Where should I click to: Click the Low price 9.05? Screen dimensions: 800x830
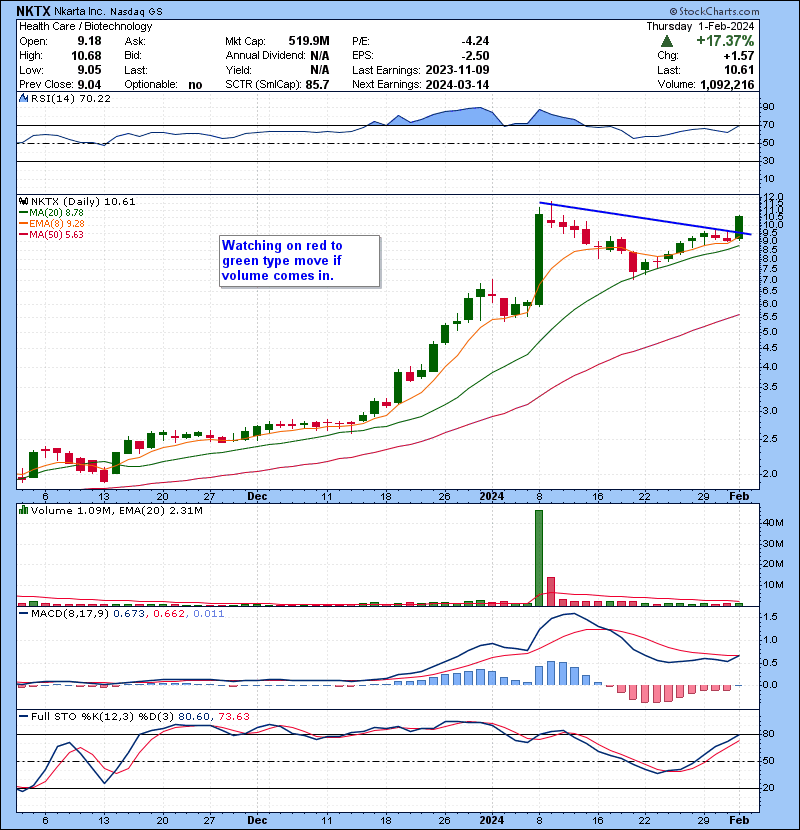pyautogui.click(x=89, y=70)
